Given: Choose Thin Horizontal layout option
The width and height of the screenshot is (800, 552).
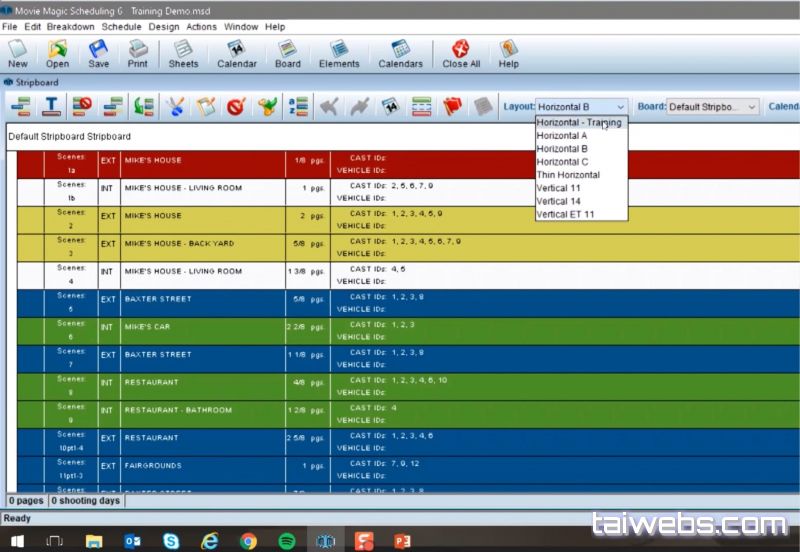Looking at the screenshot, I should point(568,175).
